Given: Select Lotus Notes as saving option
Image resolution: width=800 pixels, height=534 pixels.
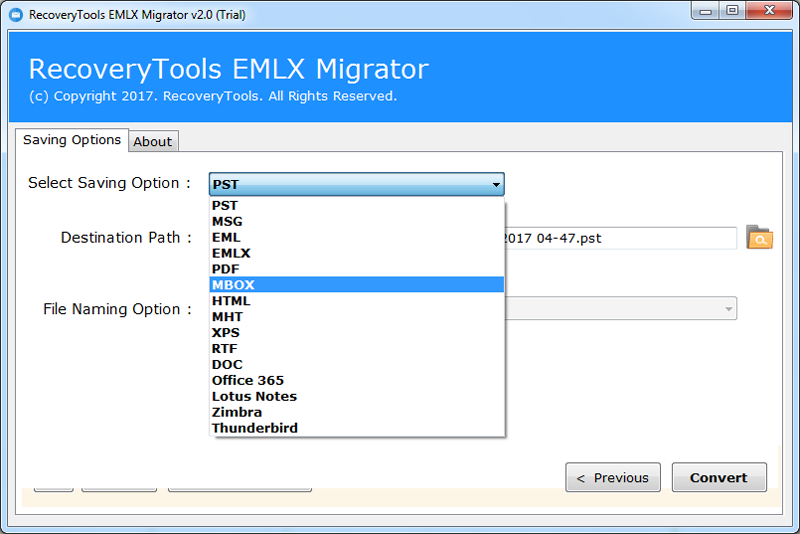Looking at the screenshot, I should 357,396.
